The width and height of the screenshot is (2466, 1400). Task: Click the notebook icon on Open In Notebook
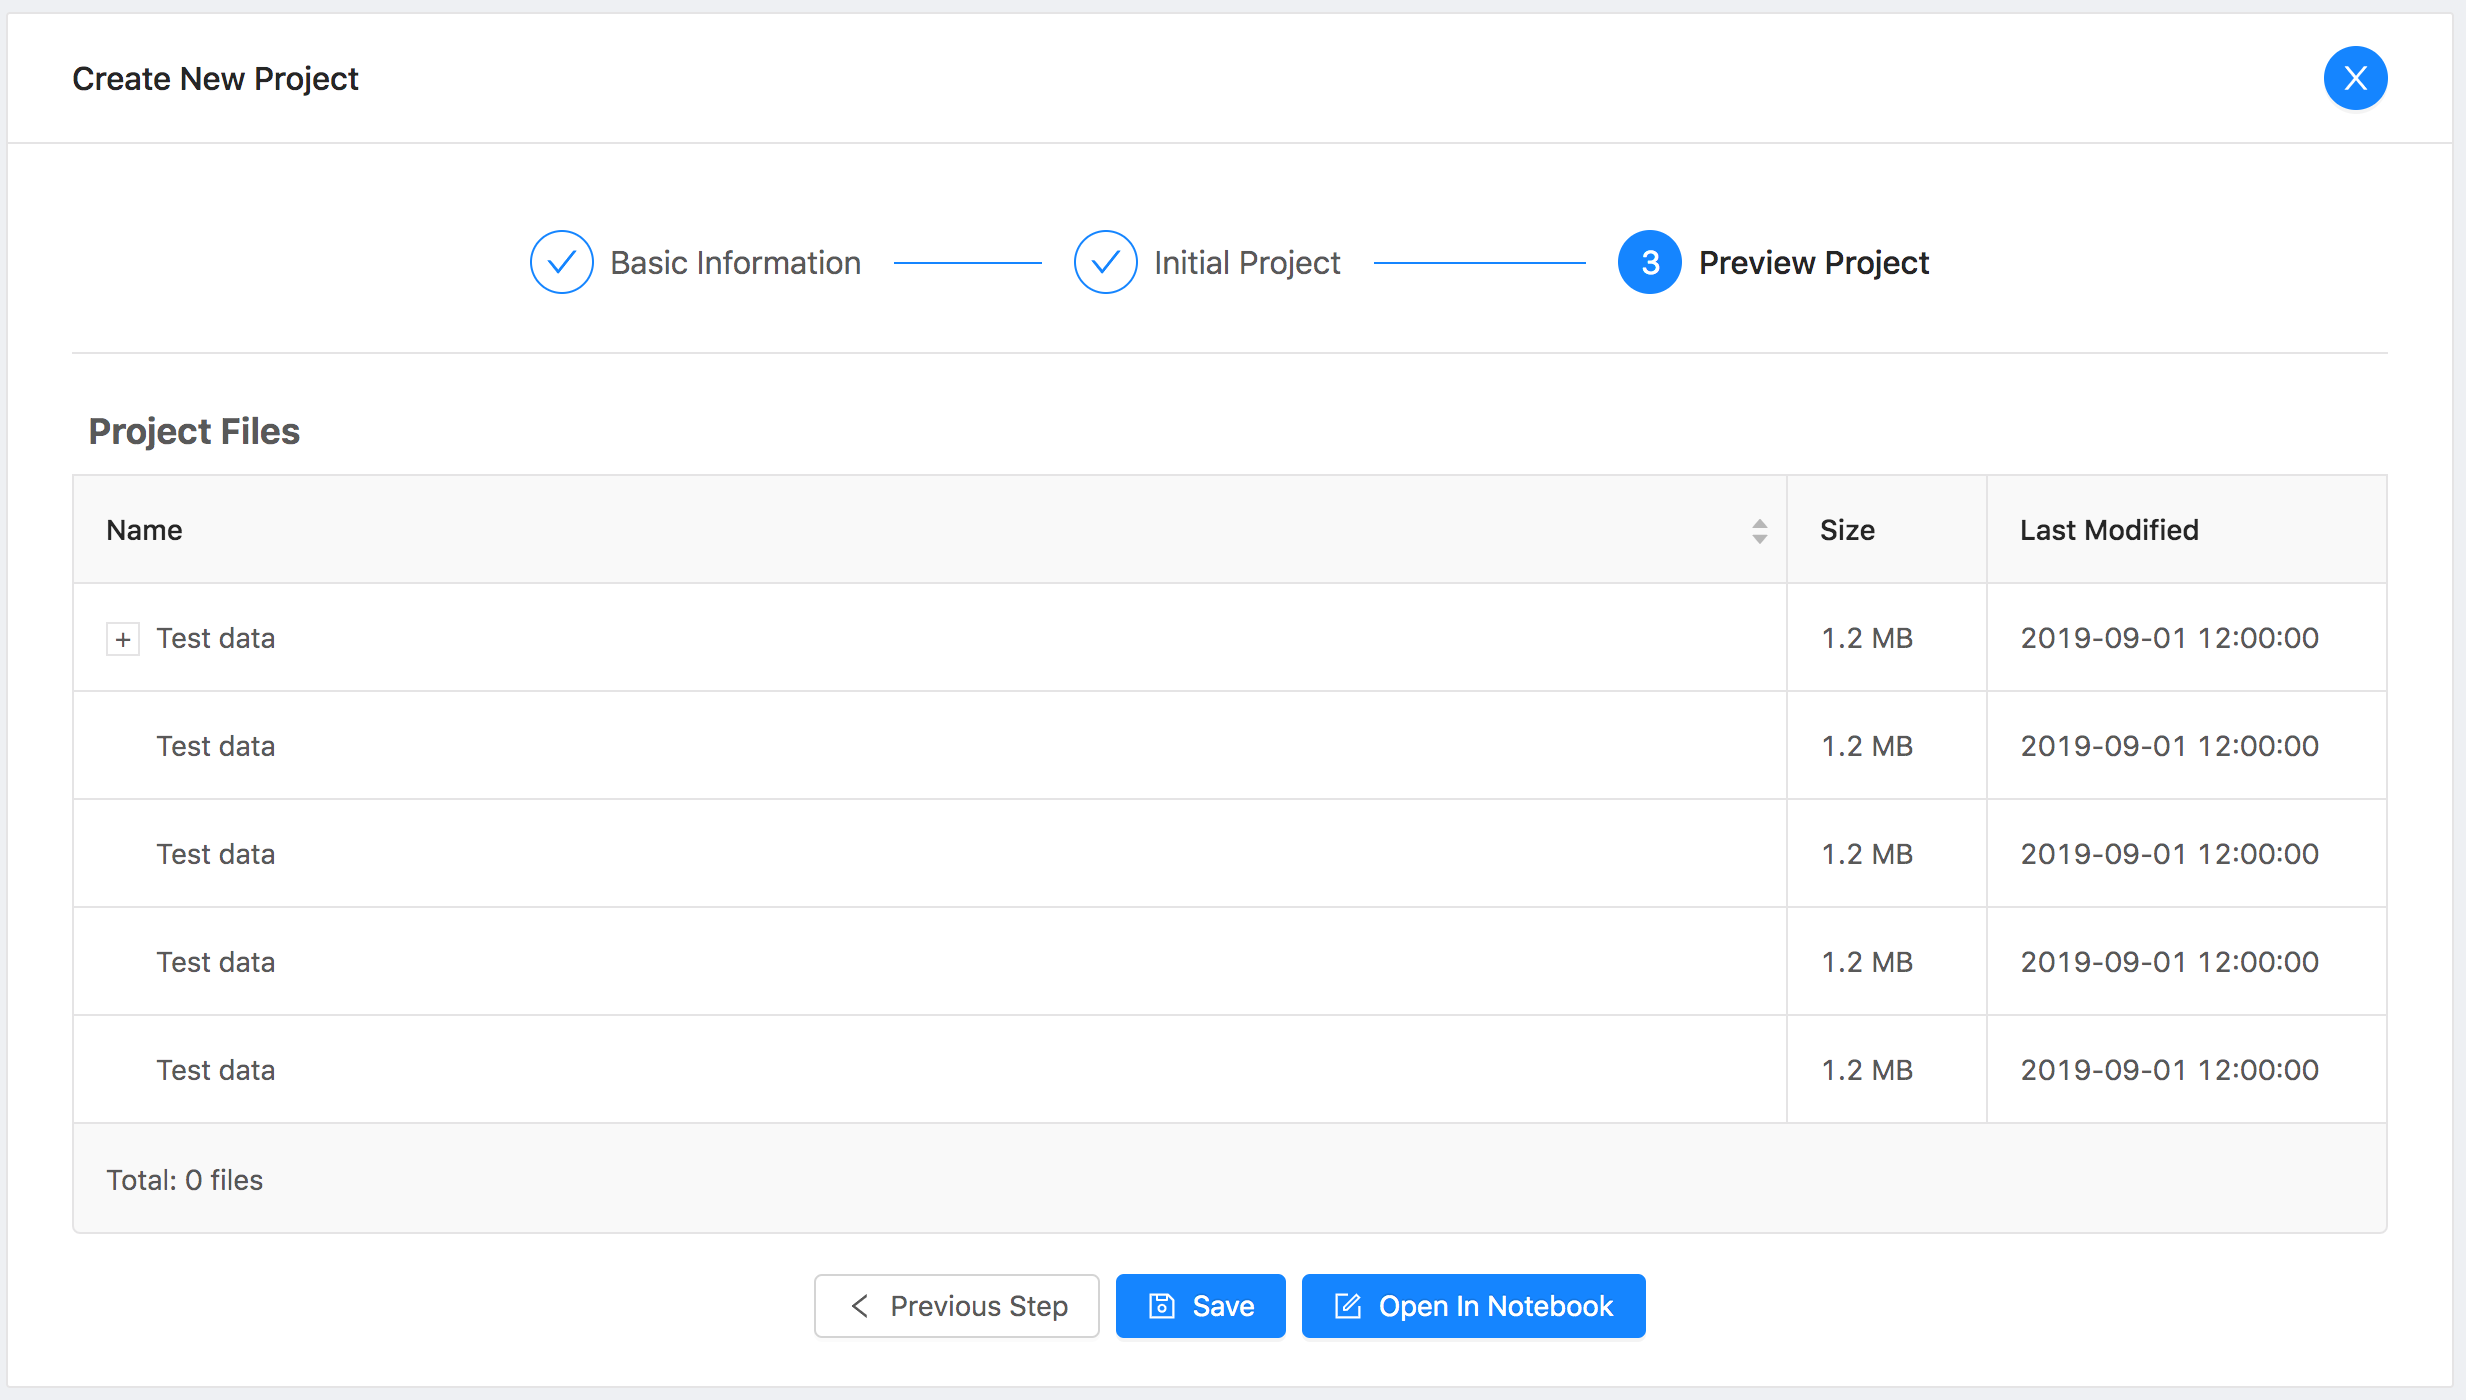1348,1305
